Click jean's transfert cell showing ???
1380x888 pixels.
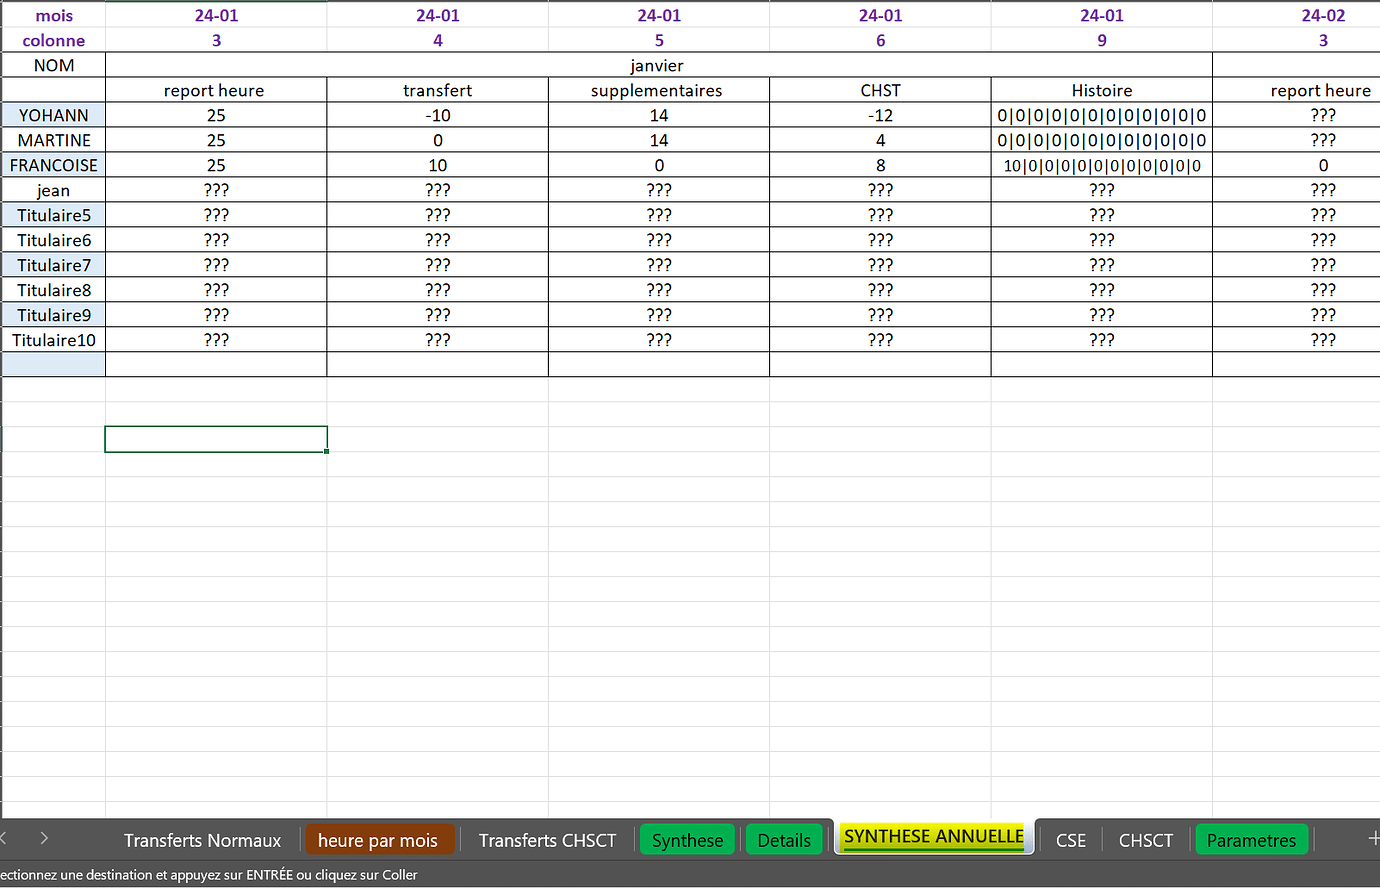point(437,189)
